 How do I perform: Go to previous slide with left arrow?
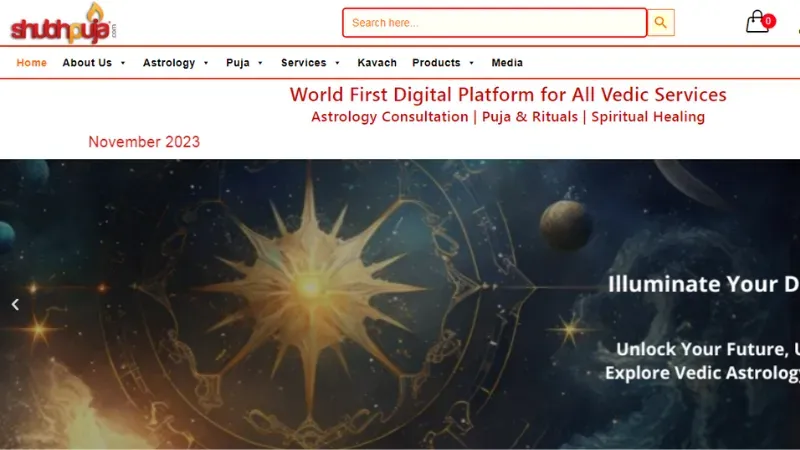[15, 305]
